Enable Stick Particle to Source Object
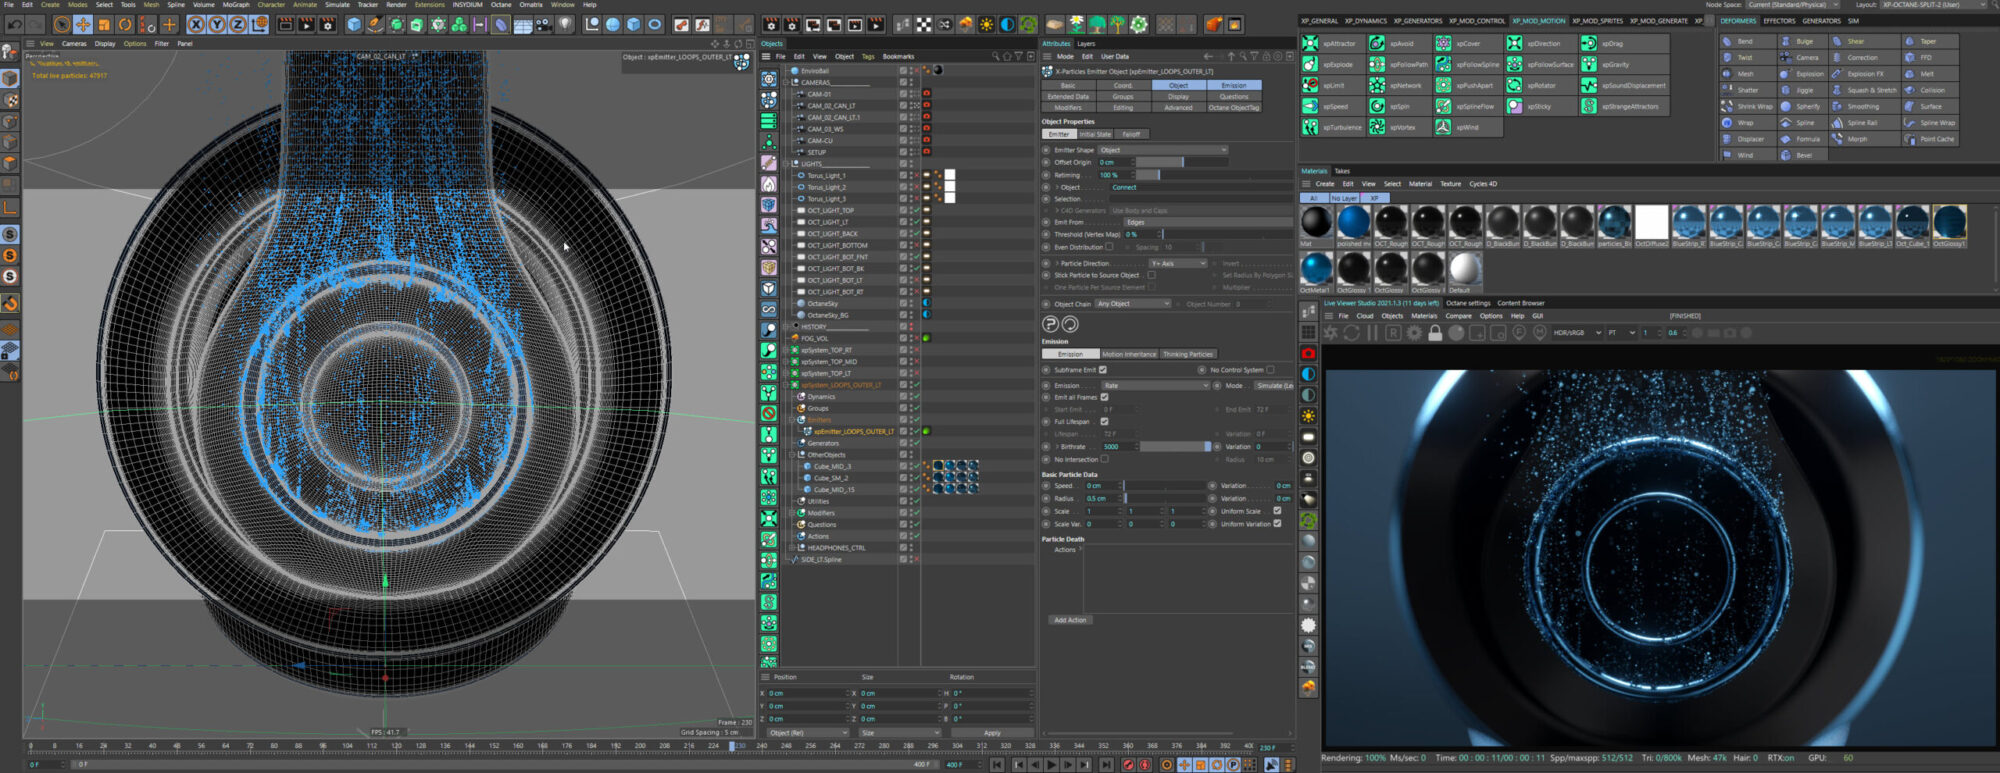Viewport: 2000px width, 773px height. (x=1152, y=275)
